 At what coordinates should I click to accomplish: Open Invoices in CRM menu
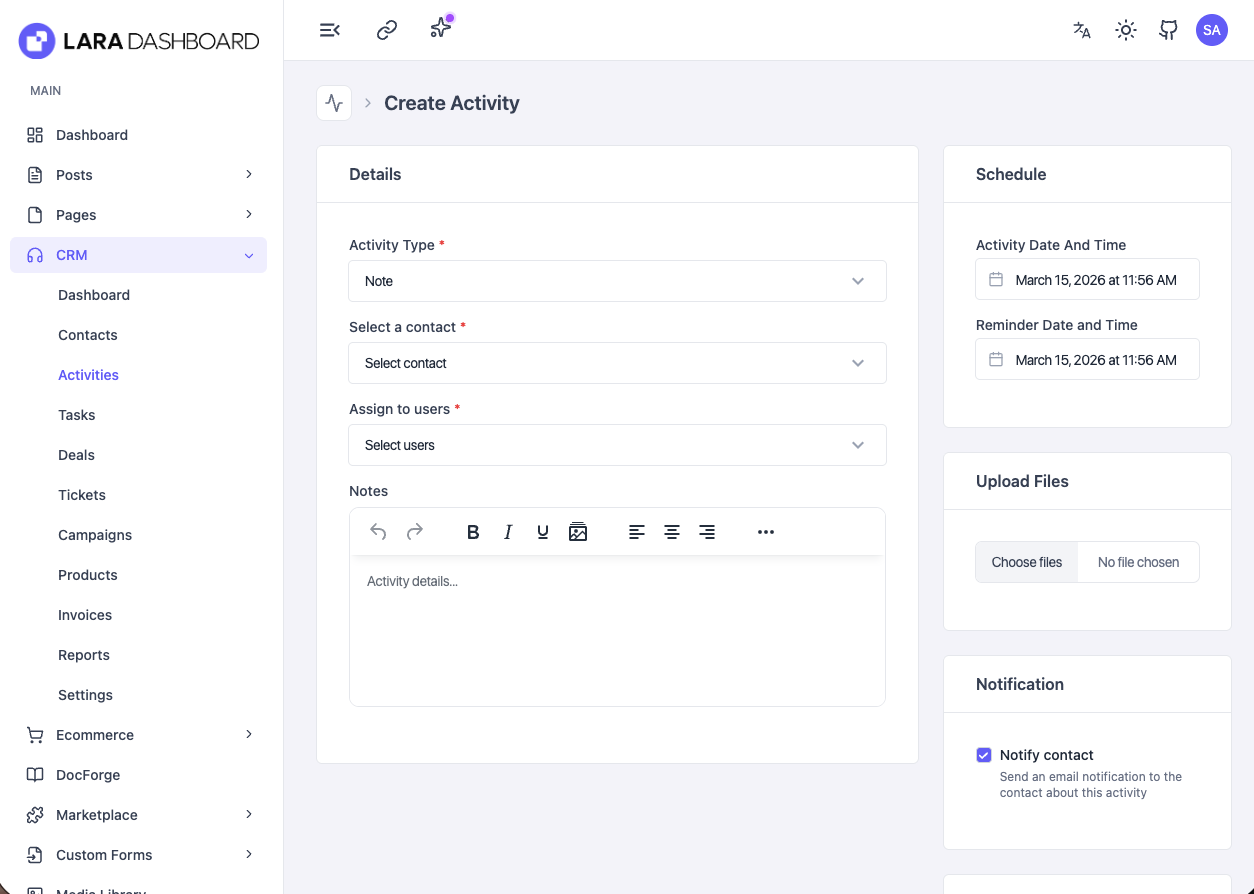[x=85, y=615]
